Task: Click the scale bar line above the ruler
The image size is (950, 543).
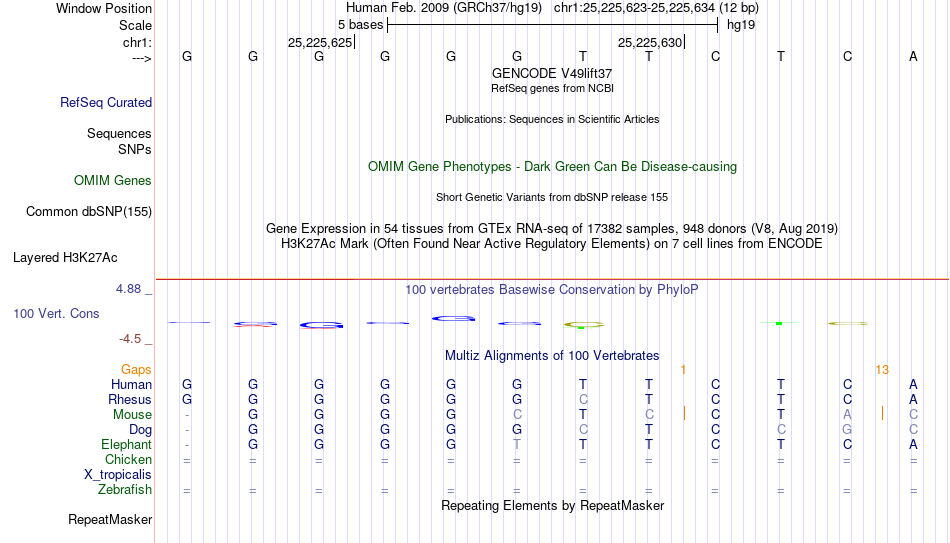Action: pyautogui.click(x=553, y=25)
